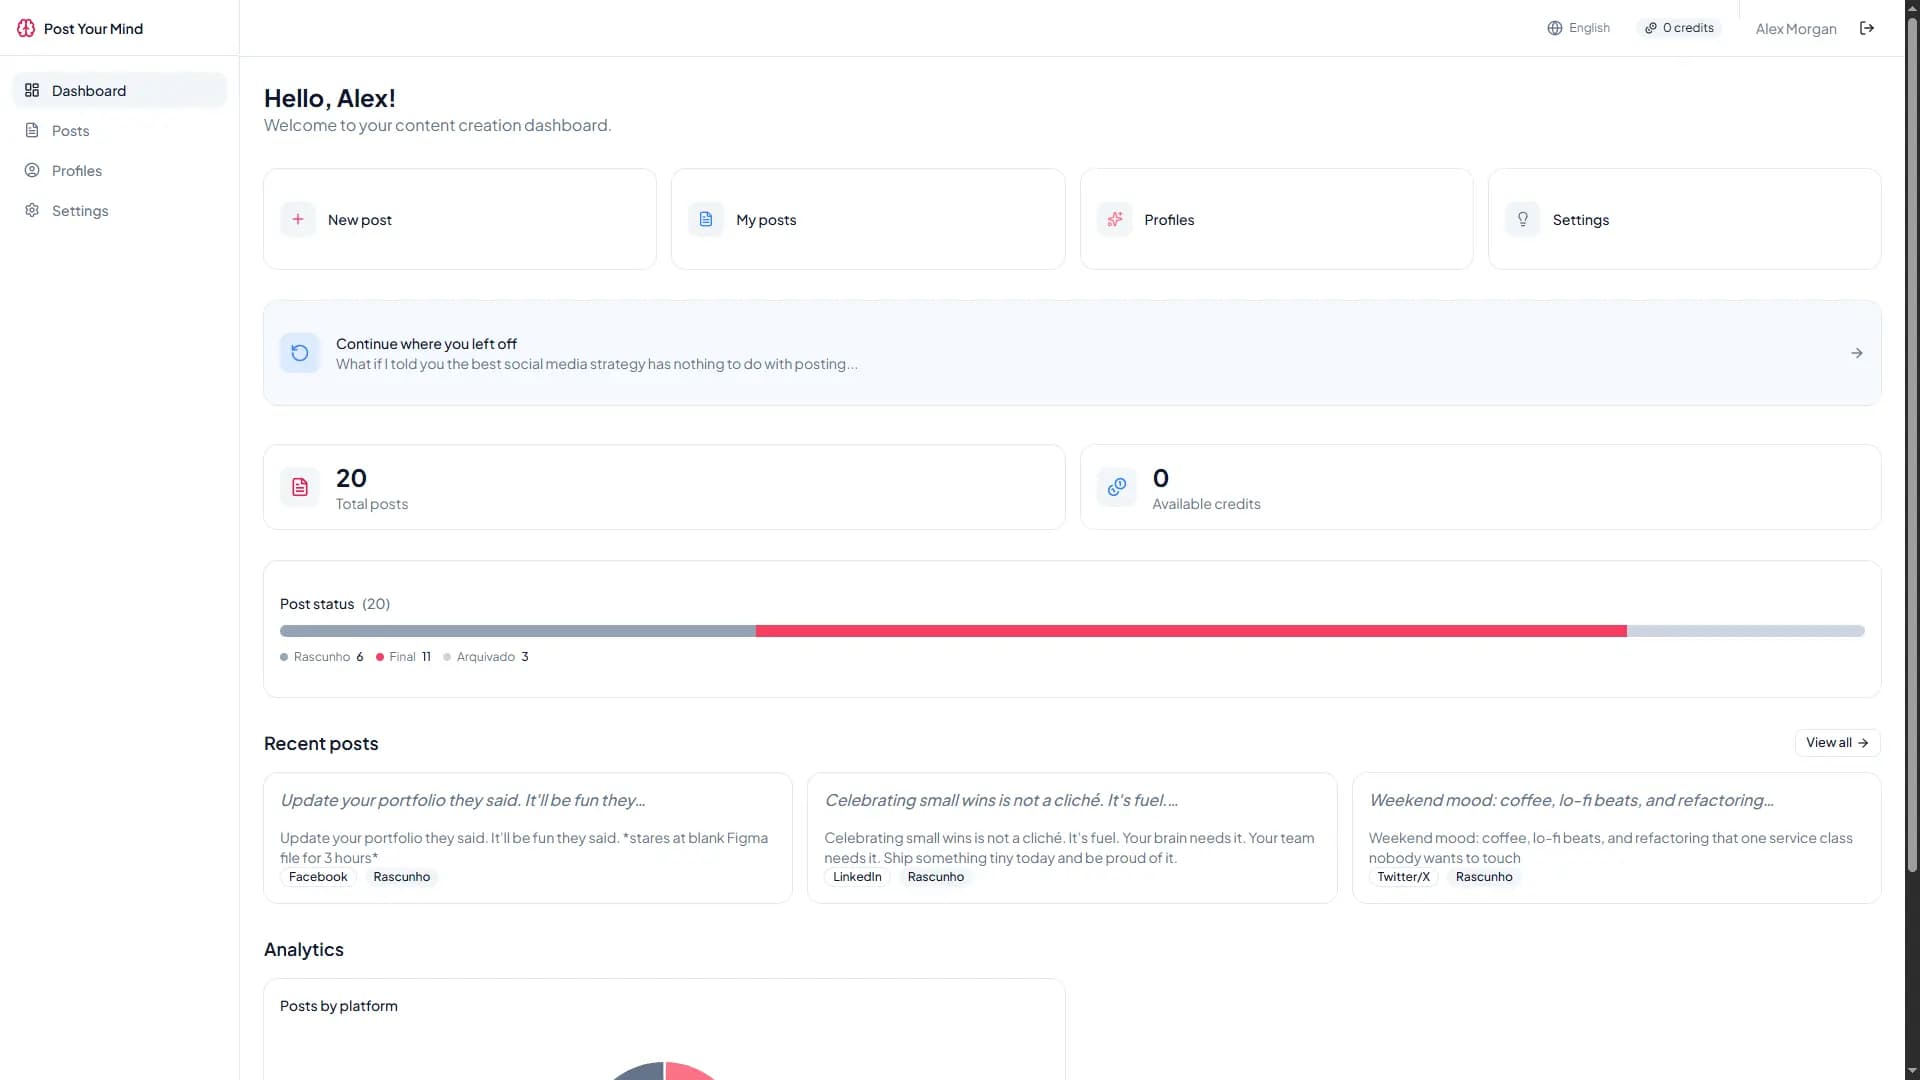Click the 0 Available credits stat card
The width and height of the screenshot is (1920, 1080).
[1480, 487]
